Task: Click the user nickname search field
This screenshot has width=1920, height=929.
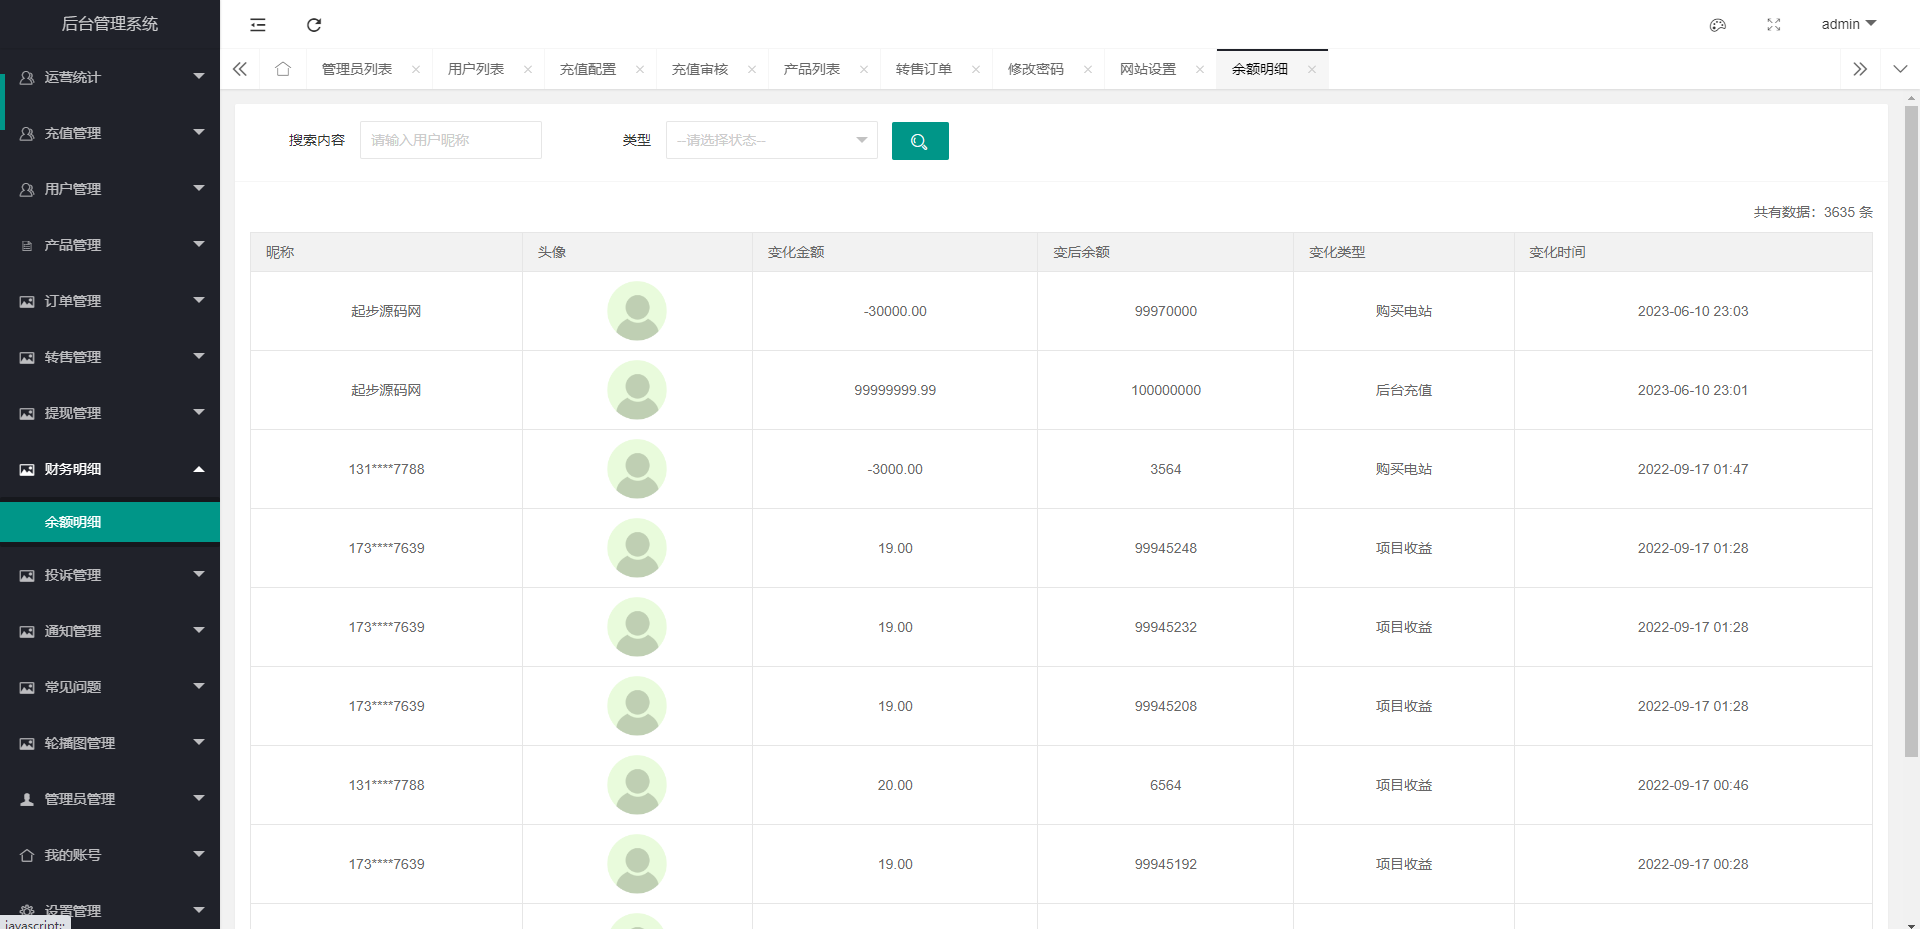Action: 450,140
